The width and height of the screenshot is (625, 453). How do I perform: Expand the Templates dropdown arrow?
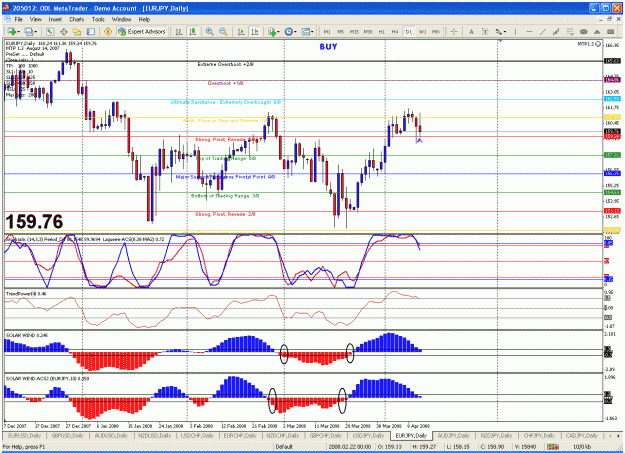(312, 32)
